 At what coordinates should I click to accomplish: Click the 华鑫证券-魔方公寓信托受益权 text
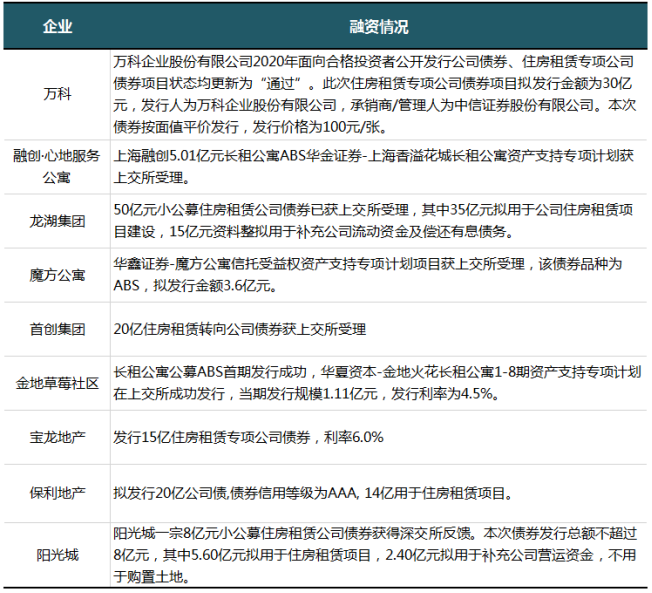[x=368, y=275]
